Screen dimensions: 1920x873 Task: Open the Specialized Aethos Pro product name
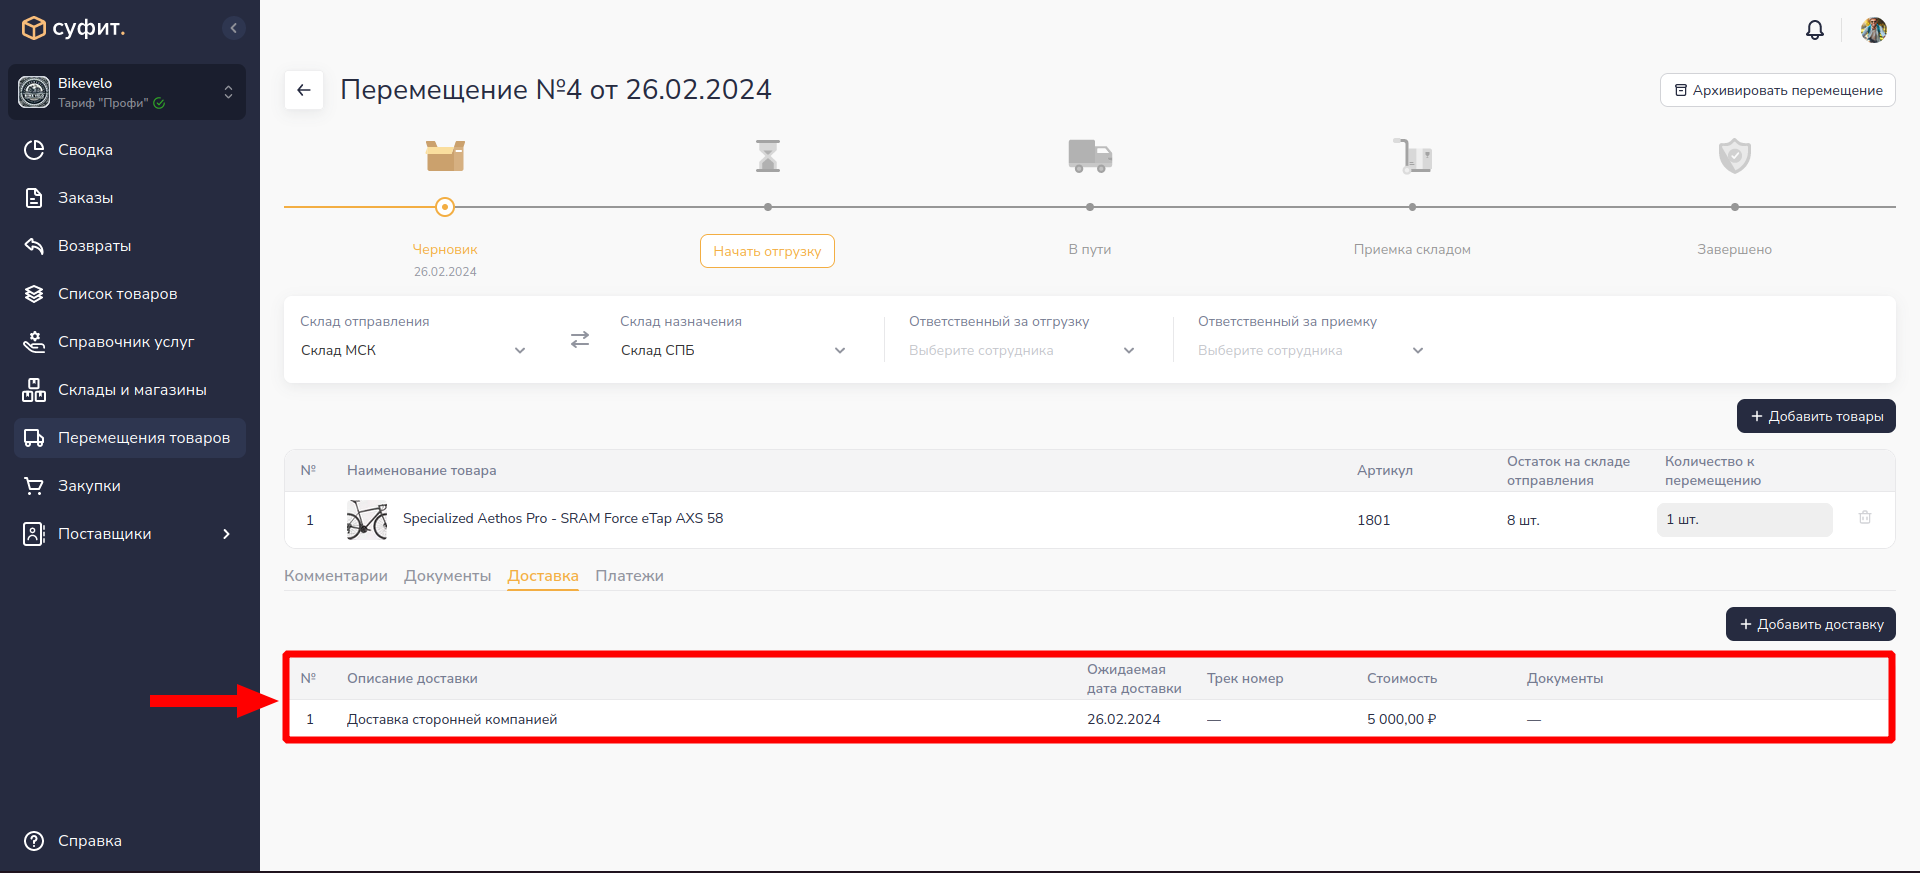(x=563, y=518)
